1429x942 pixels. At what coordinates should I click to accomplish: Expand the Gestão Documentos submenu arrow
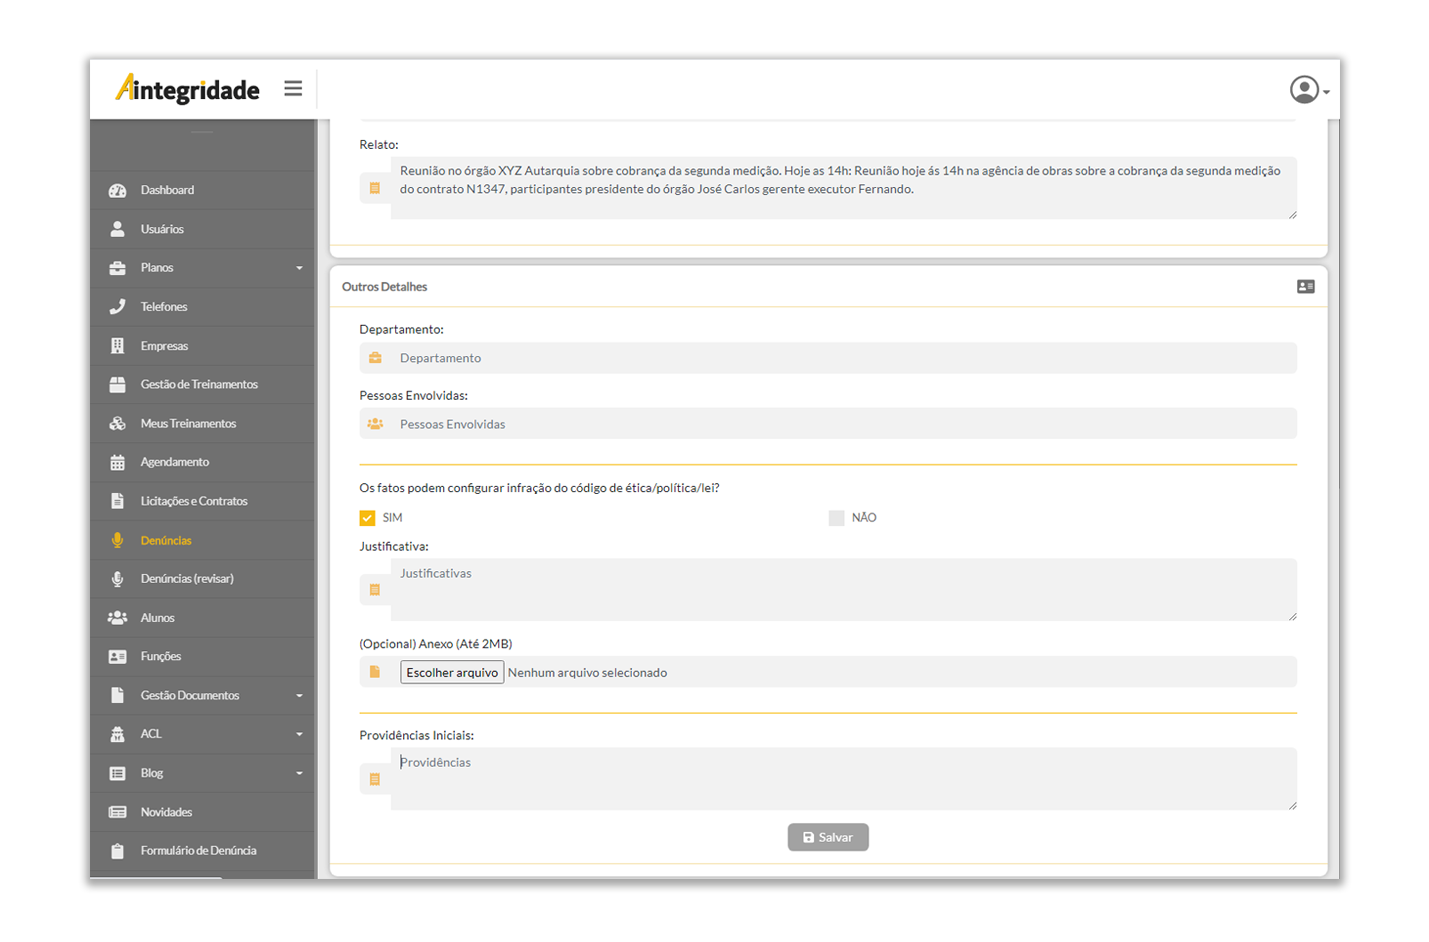point(299,696)
